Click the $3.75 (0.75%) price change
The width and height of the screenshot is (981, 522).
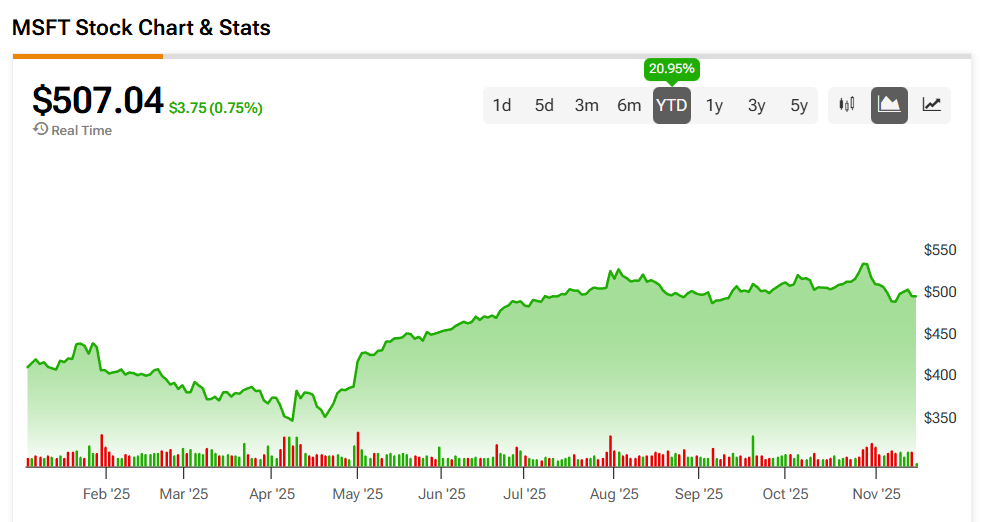[x=216, y=108]
